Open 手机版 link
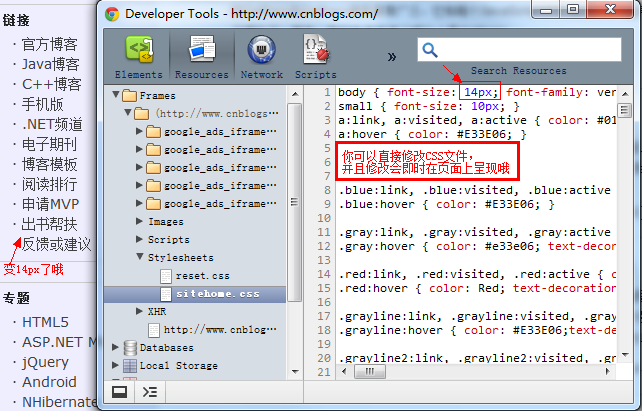The height and width of the screenshot is (411, 642). pyautogui.click(x=43, y=104)
